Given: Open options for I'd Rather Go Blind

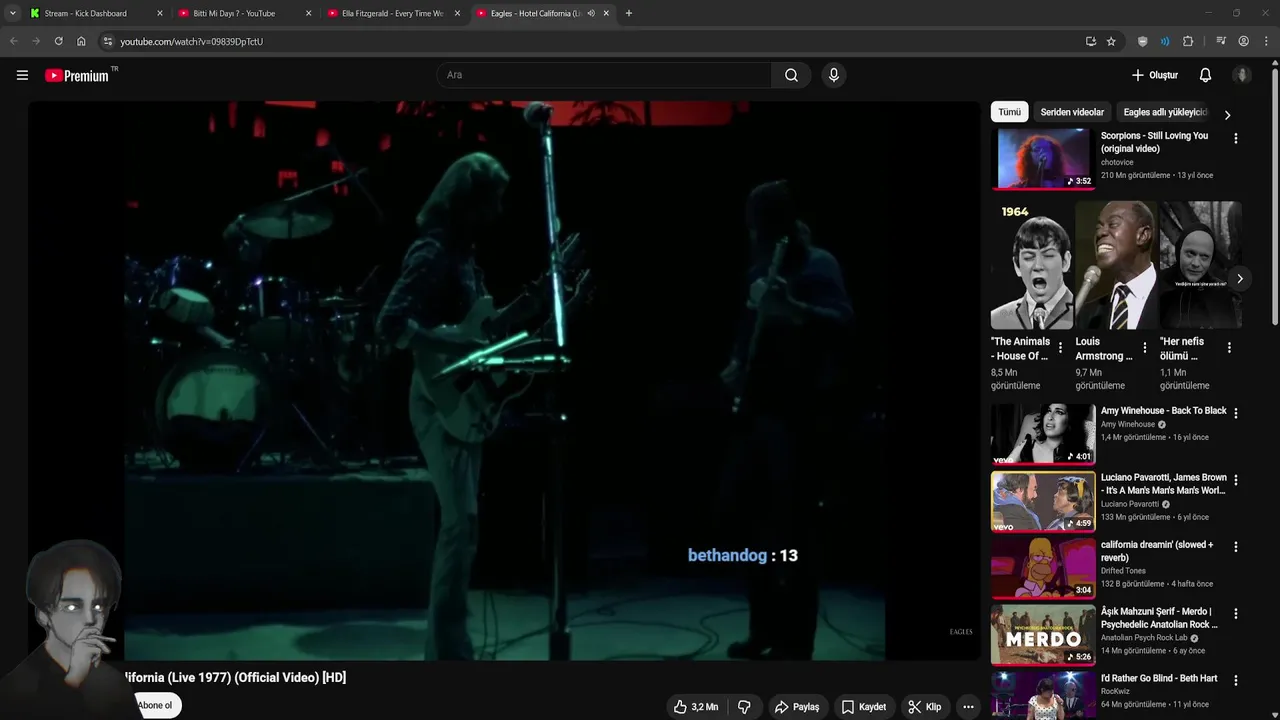Looking at the screenshot, I should click(x=1235, y=681).
